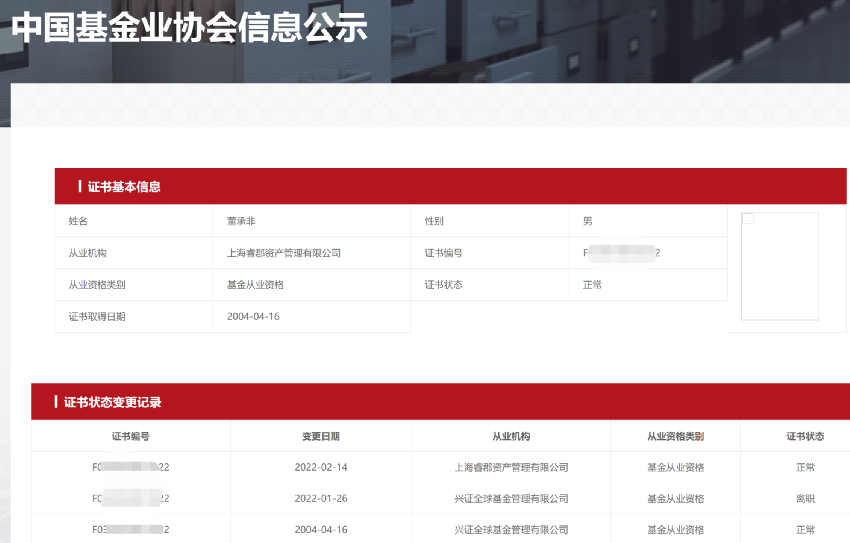Click the 从业机构 column header in records table
Screen dimensions: 850x543
click(511, 437)
